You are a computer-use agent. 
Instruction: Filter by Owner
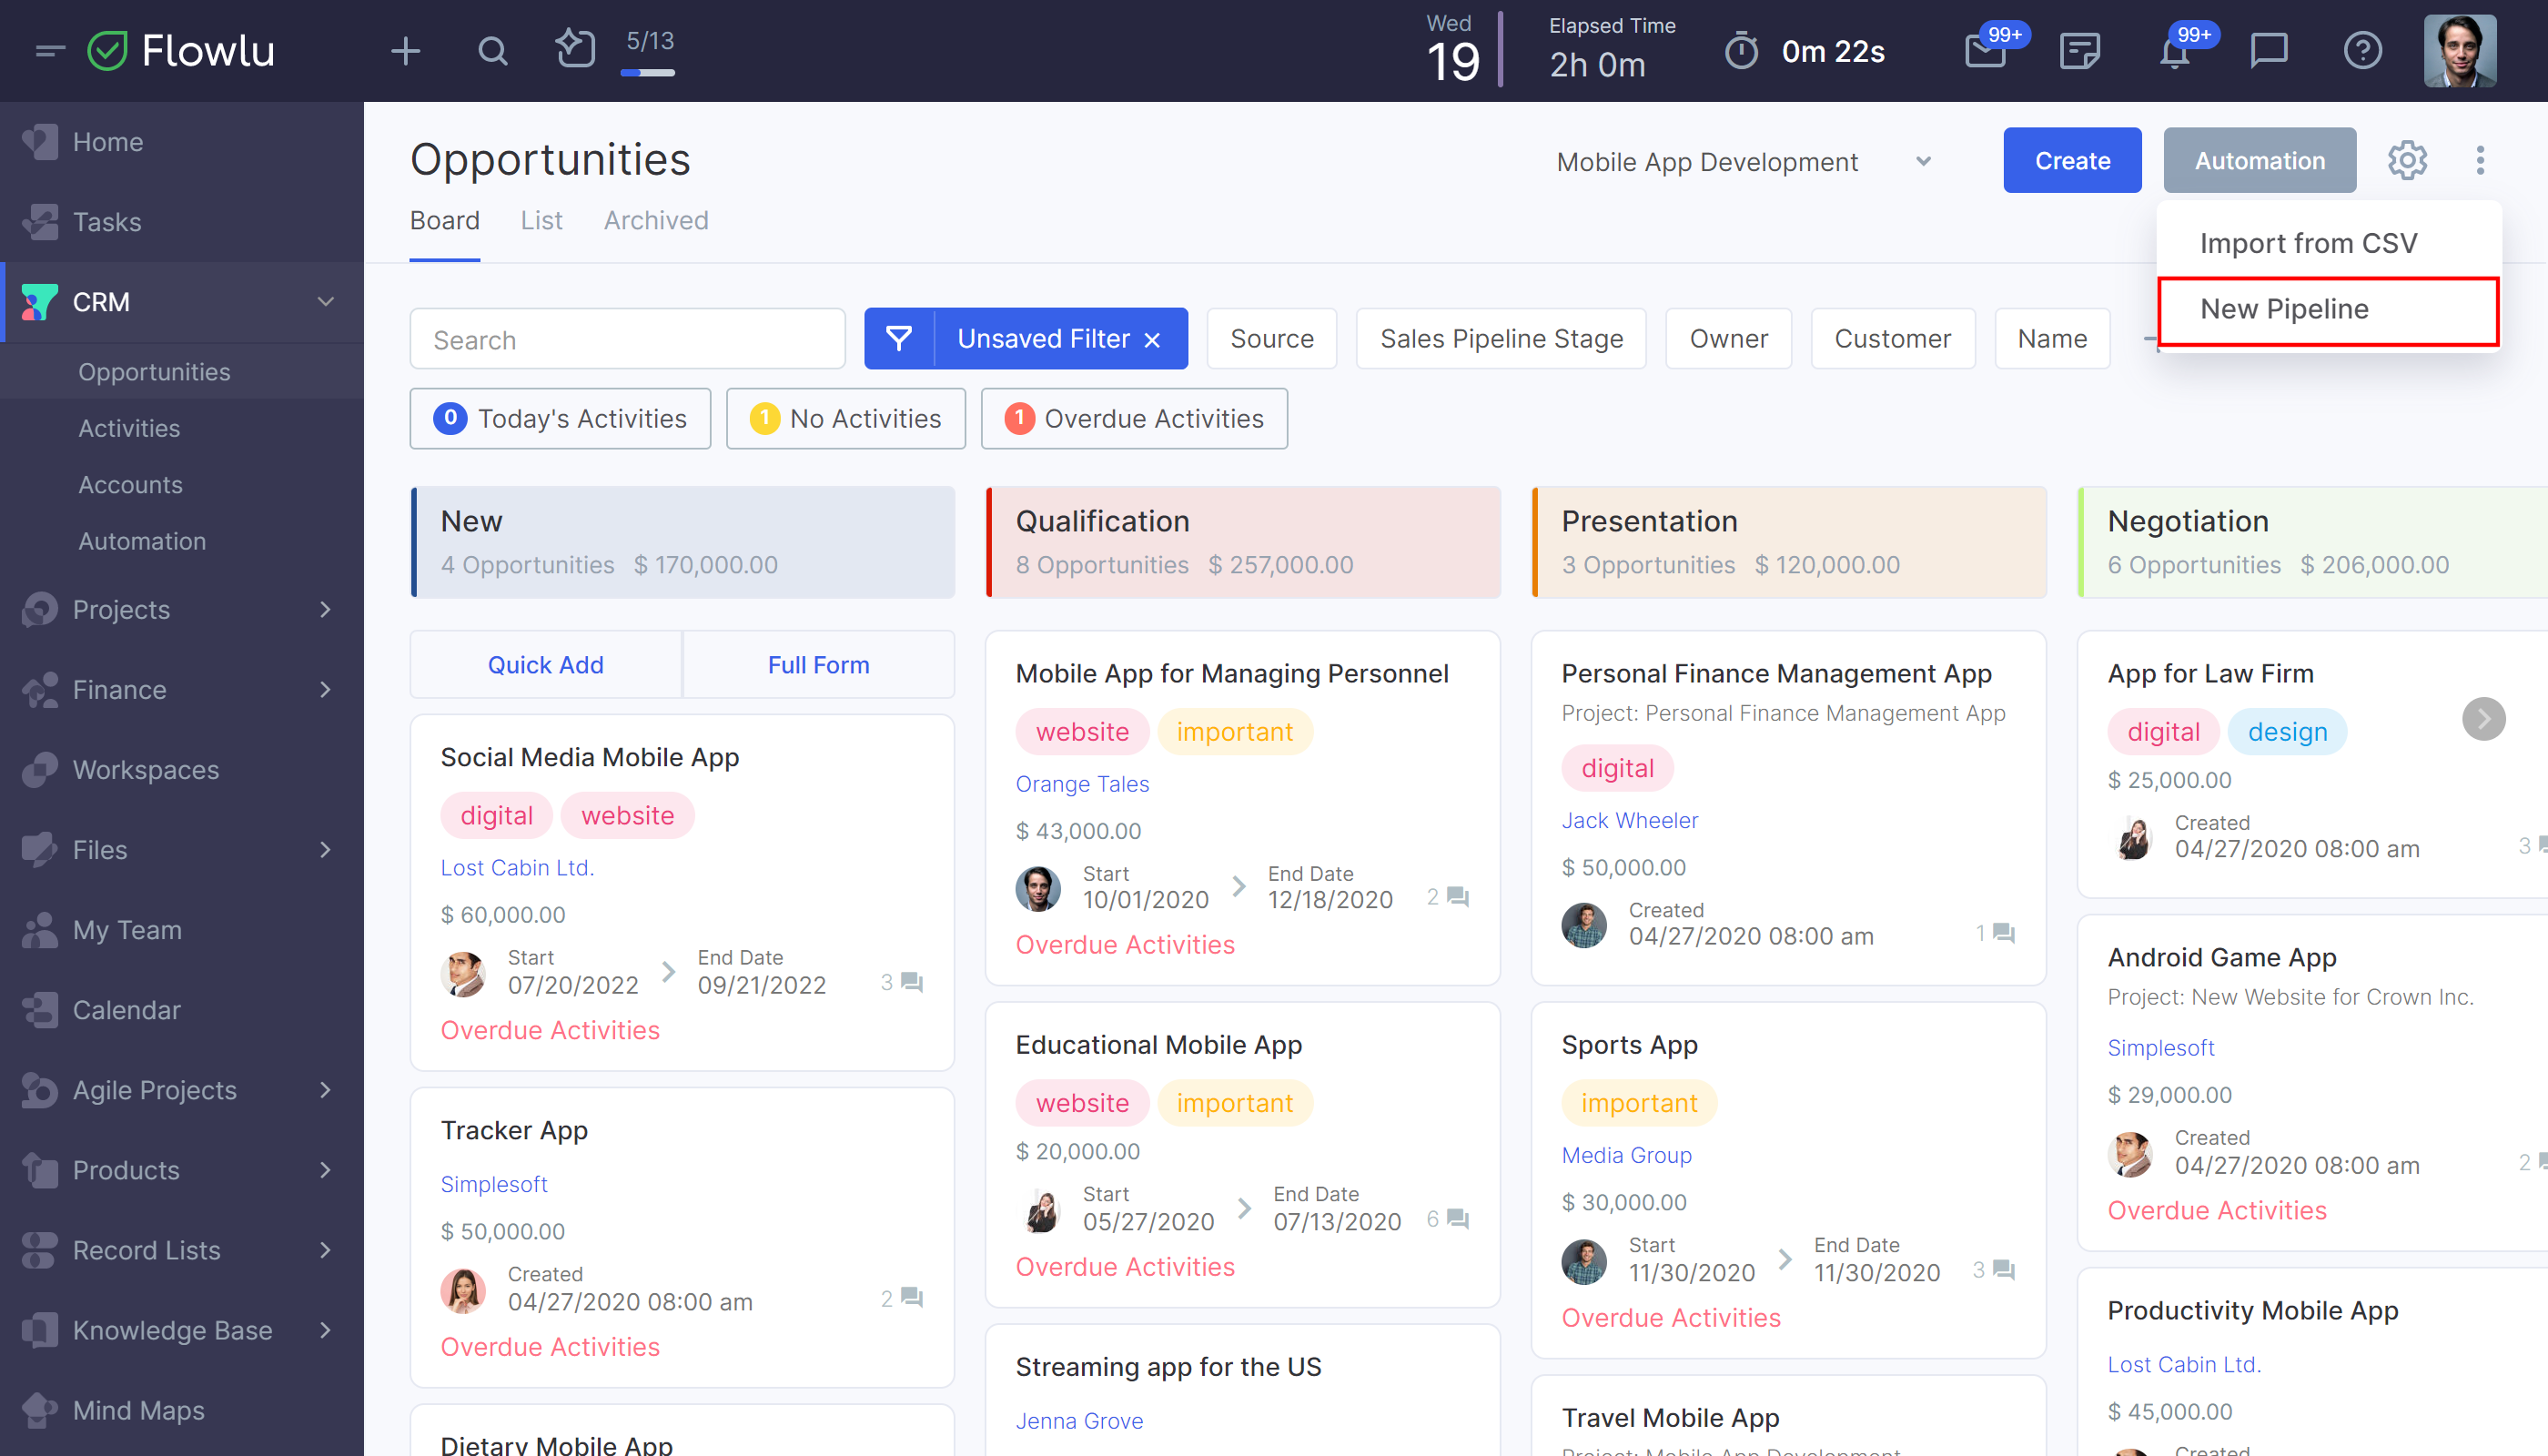pos(1728,339)
